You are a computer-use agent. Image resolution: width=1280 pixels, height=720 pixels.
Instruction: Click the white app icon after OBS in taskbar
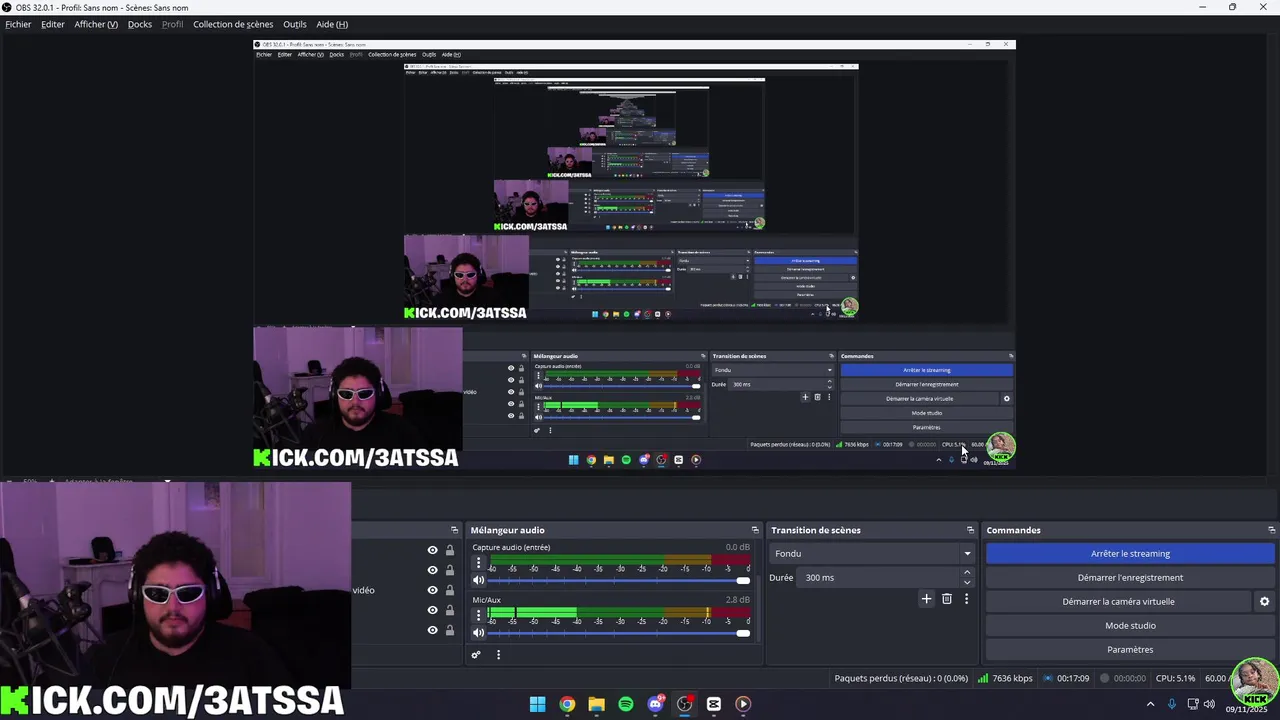[x=714, y=704]
